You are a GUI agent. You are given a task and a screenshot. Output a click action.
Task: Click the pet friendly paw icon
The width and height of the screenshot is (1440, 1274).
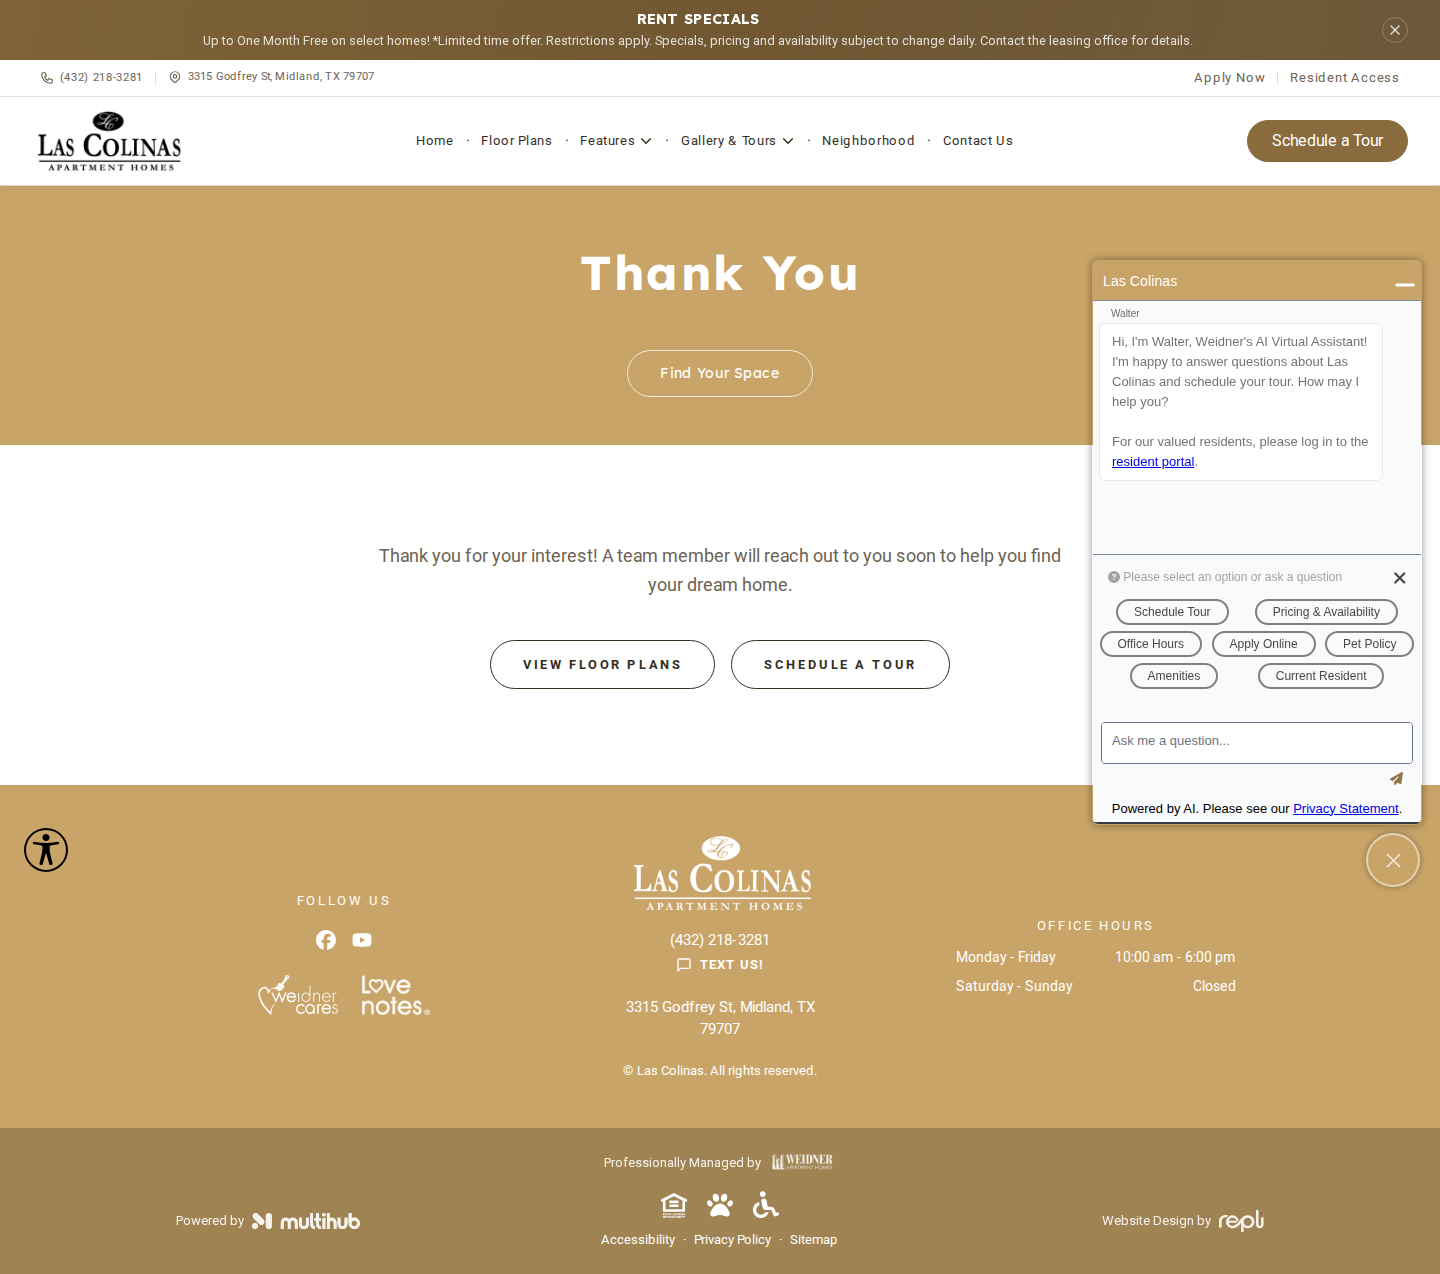click(x=720, y=1205)
